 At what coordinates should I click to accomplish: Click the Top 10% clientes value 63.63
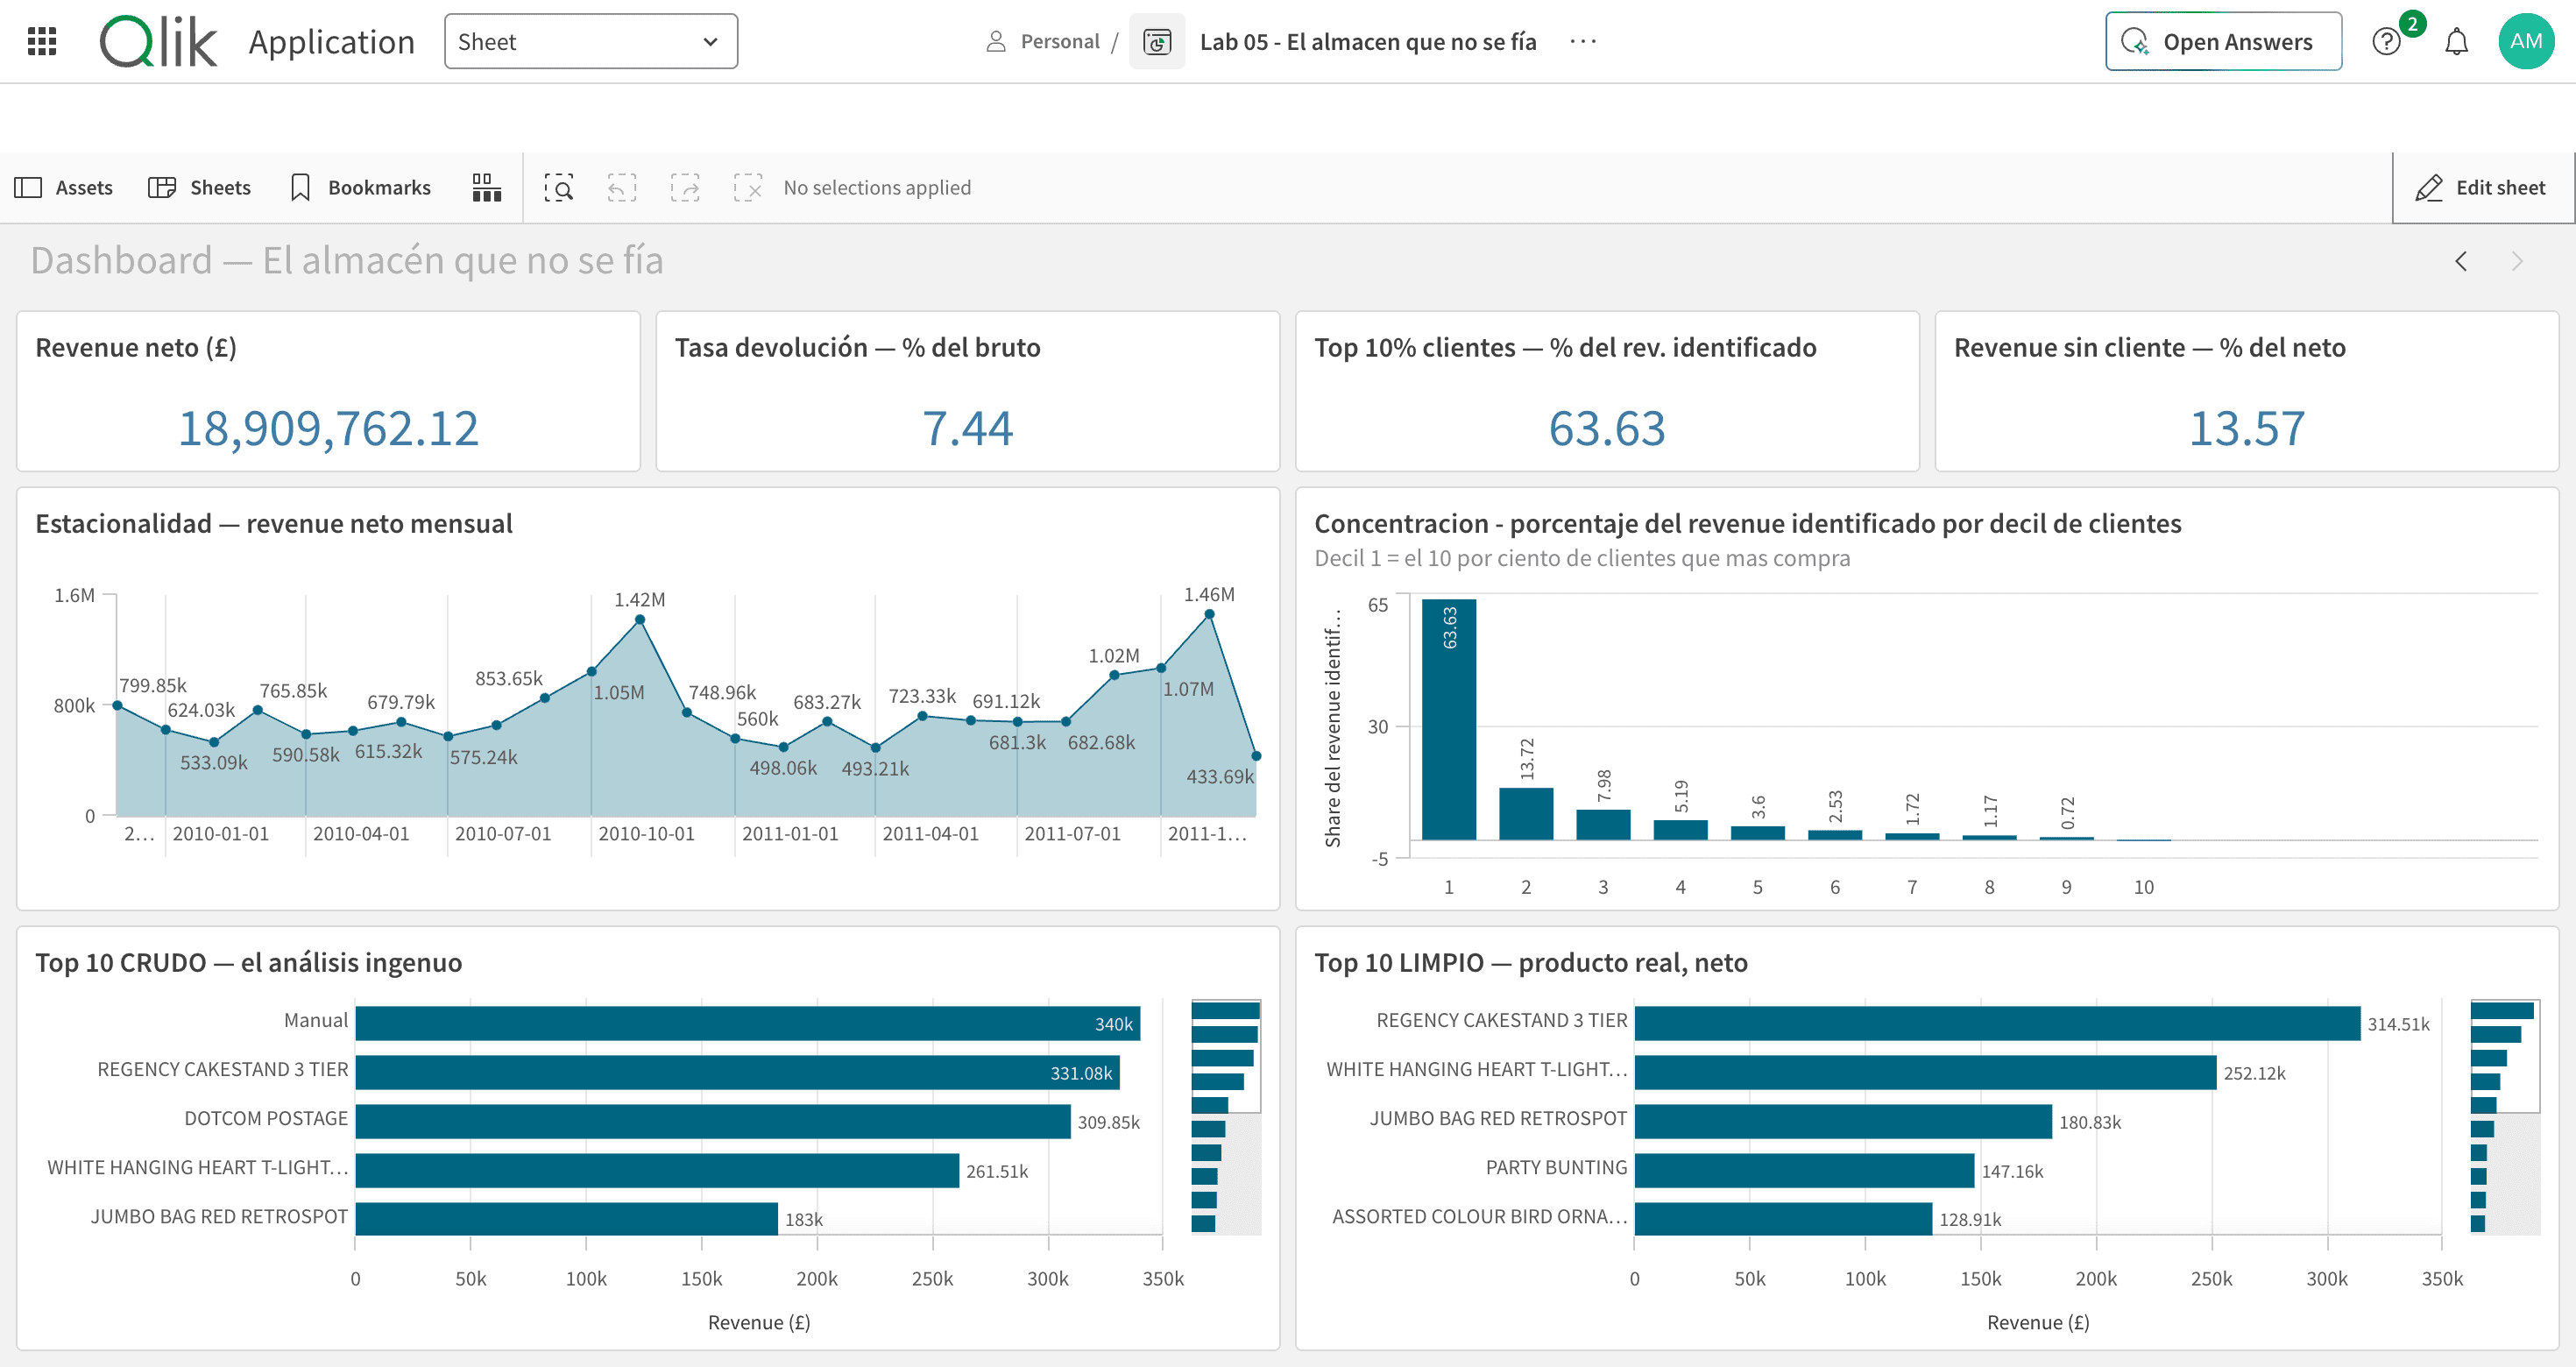click(x=1607, y=428)
